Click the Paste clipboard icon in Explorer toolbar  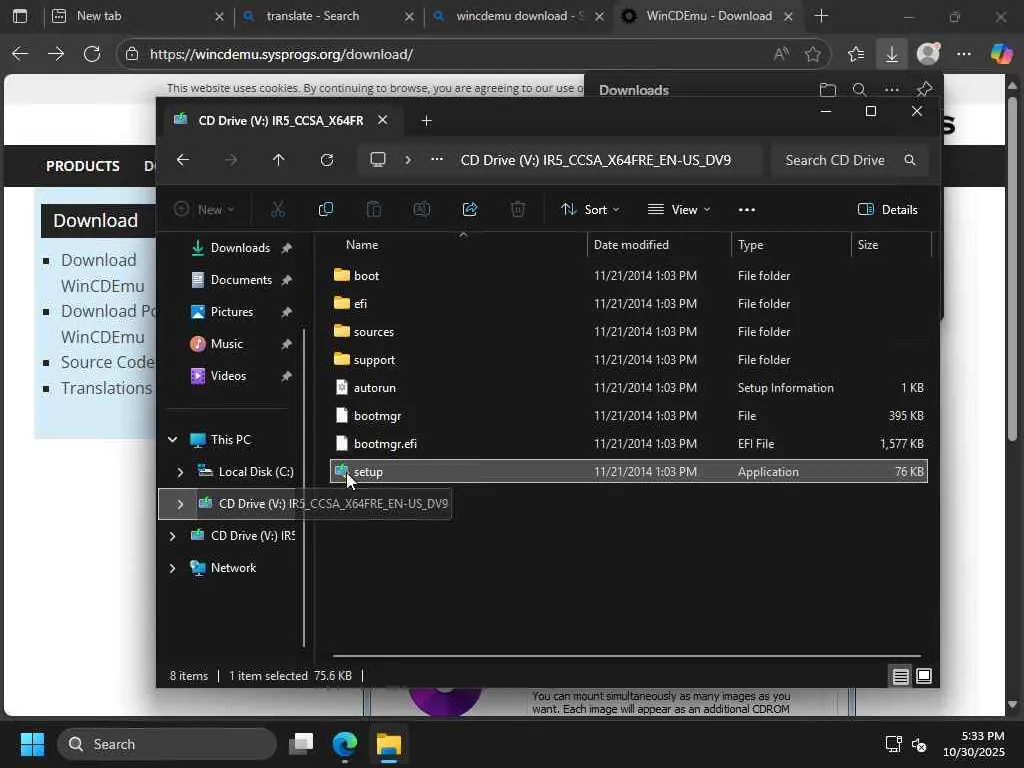374,209
